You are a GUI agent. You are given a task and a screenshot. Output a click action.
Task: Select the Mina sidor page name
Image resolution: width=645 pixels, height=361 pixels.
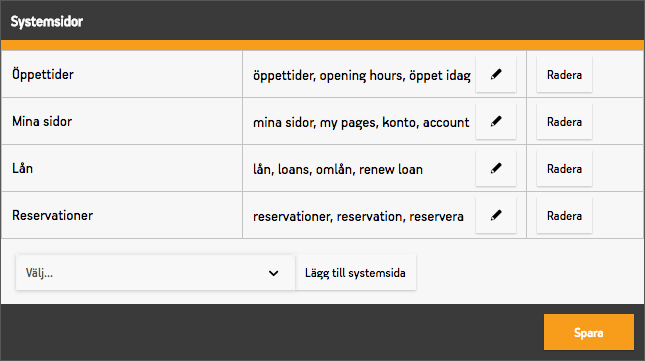42,121
